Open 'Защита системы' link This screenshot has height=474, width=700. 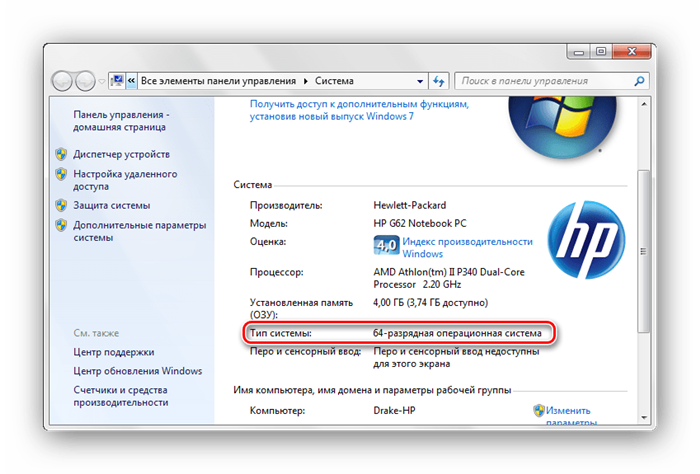[x=112, y=206]
